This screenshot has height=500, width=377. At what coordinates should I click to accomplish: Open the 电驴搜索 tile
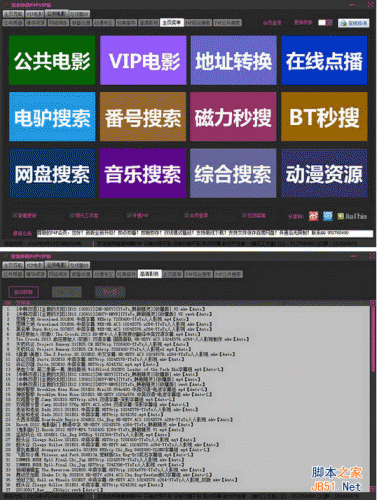(x=52, y=117)
